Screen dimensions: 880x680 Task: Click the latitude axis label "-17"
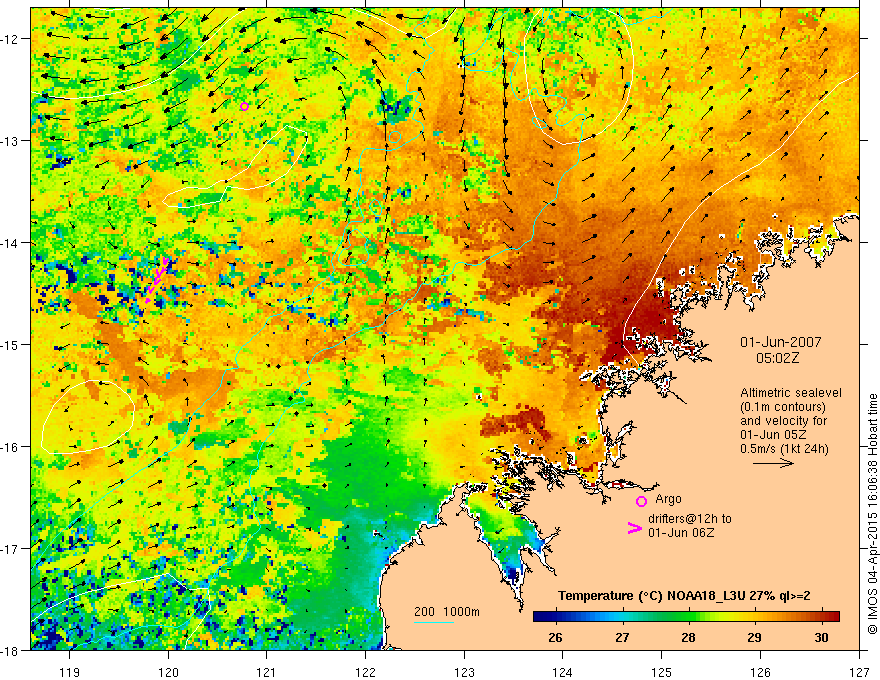[11, 549]
